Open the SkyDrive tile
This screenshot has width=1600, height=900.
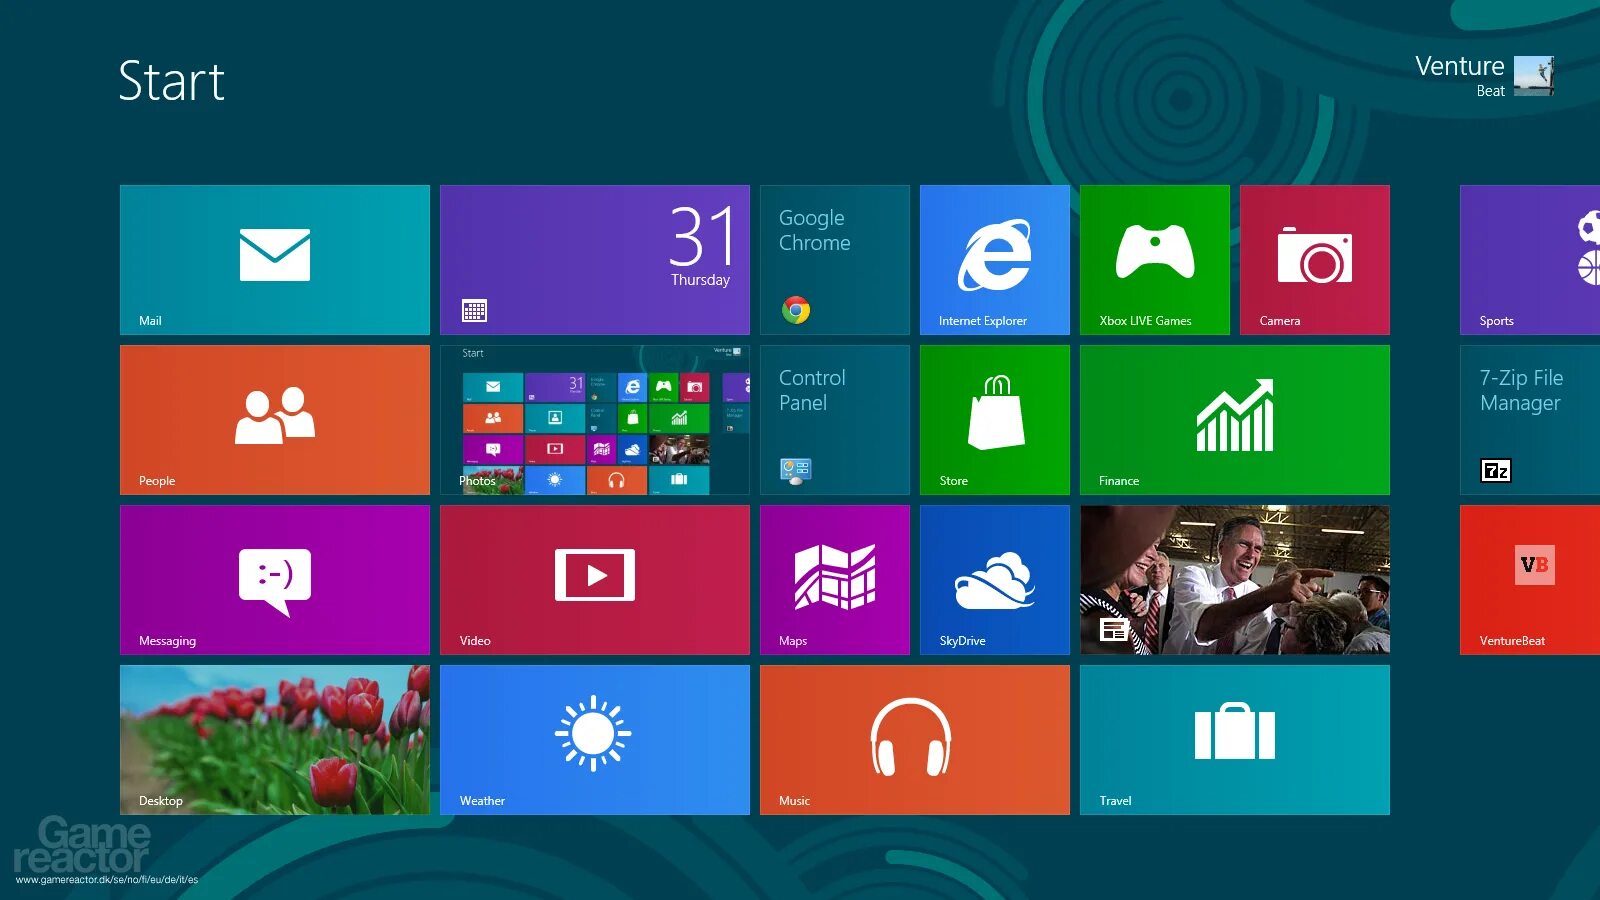[x=995, y=580]
